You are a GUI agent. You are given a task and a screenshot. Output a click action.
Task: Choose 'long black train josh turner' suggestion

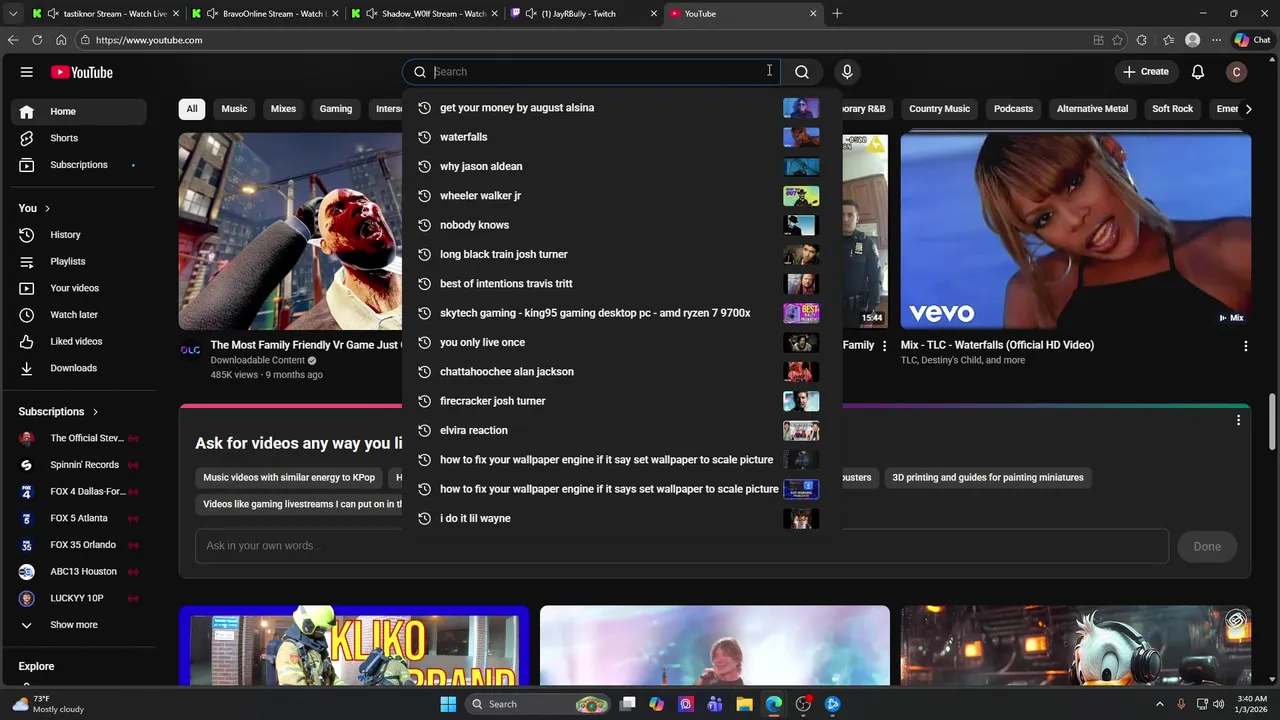coord(621,254)
